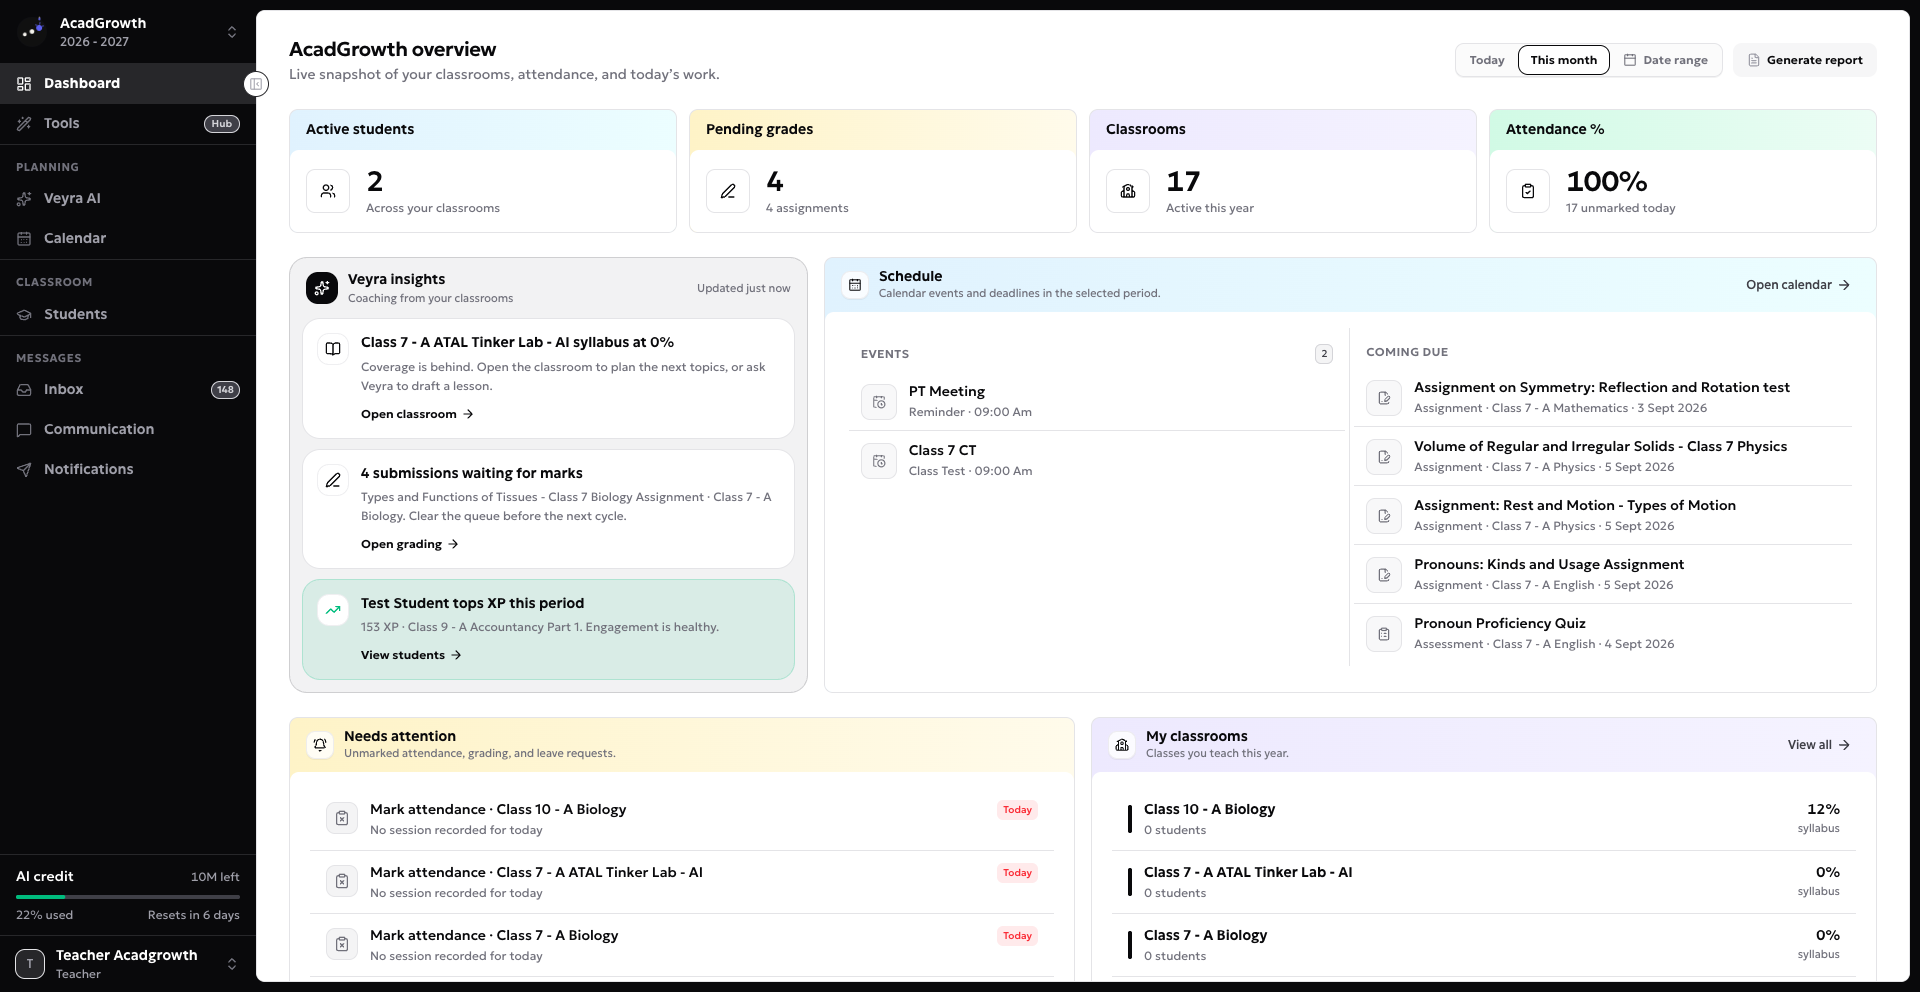Open the Inbox sidebar item
This screenshot has height=992, width=1920.
(x=128, y=389)
